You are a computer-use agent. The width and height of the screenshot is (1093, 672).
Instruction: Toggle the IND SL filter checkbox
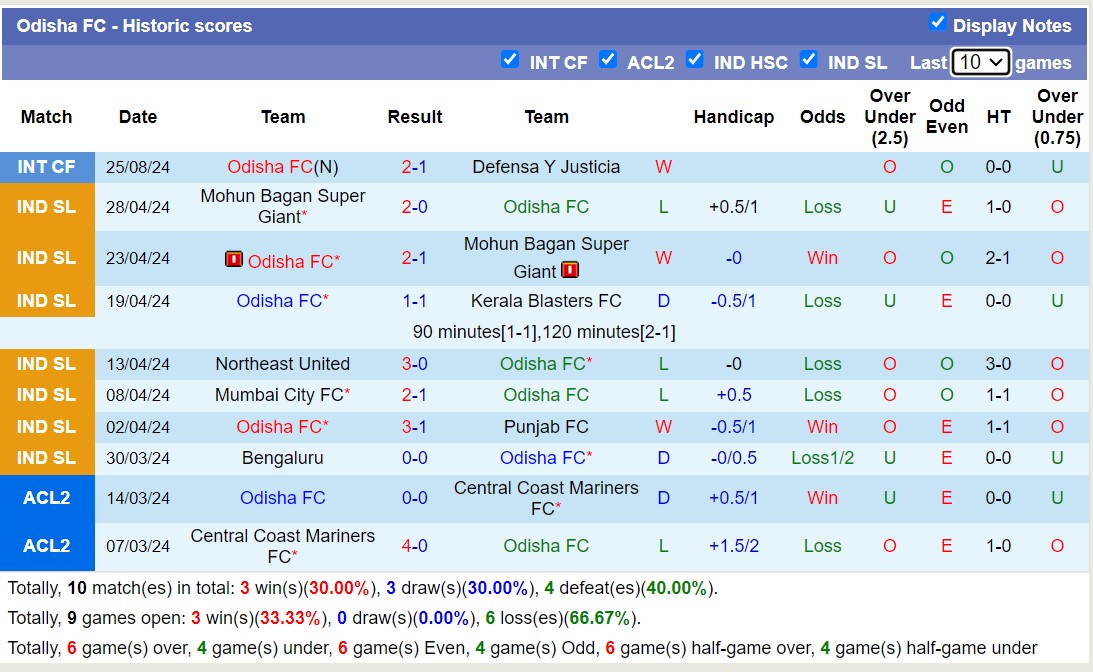[x=809, y=59]
